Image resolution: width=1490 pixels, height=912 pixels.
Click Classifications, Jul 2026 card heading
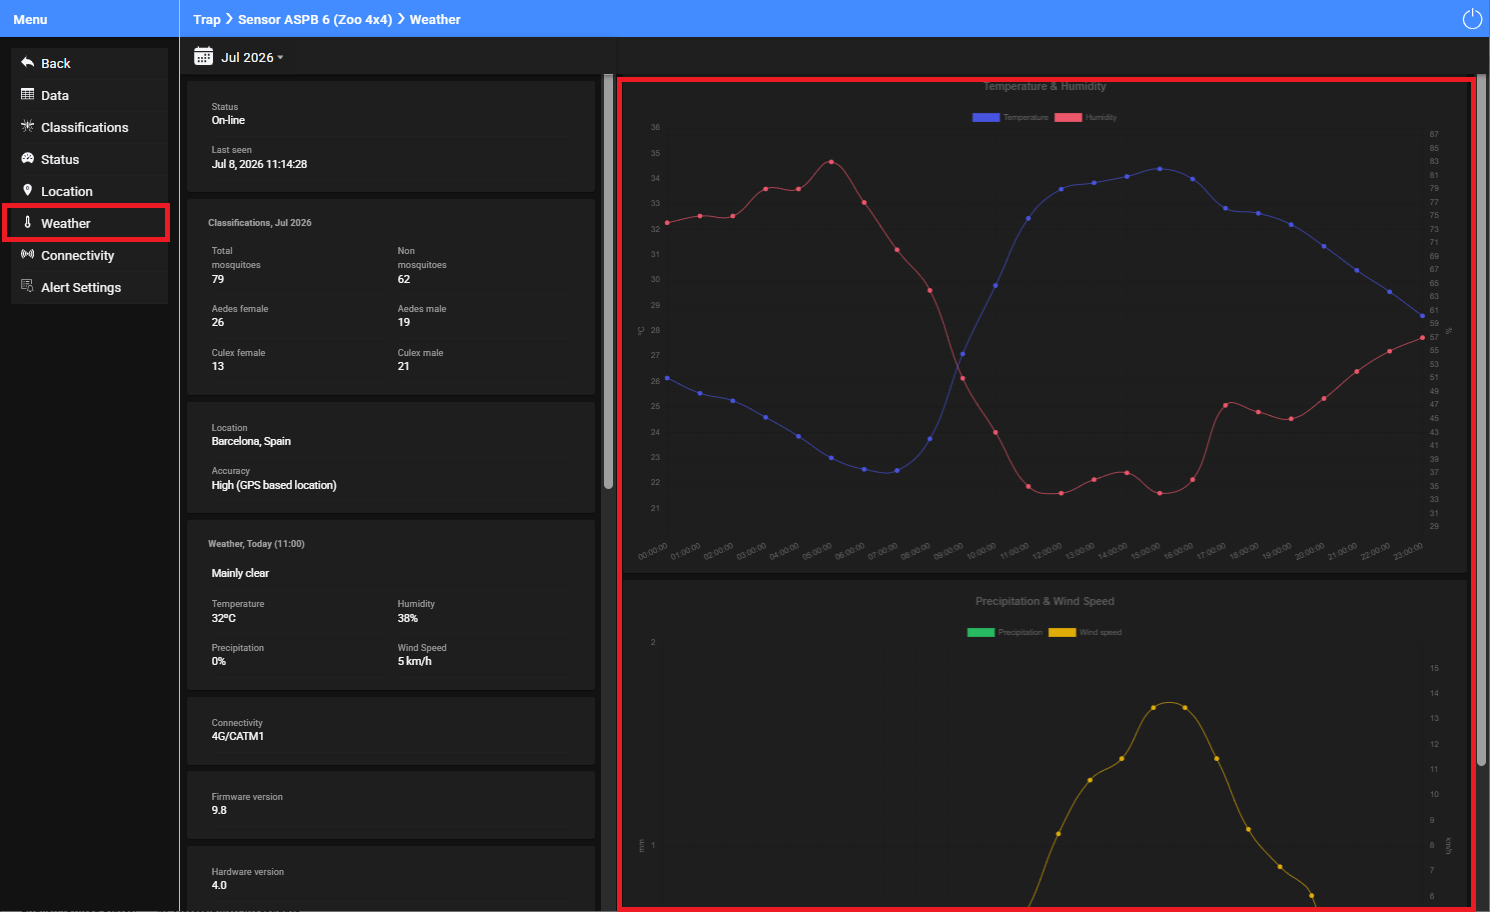[260, 223]
